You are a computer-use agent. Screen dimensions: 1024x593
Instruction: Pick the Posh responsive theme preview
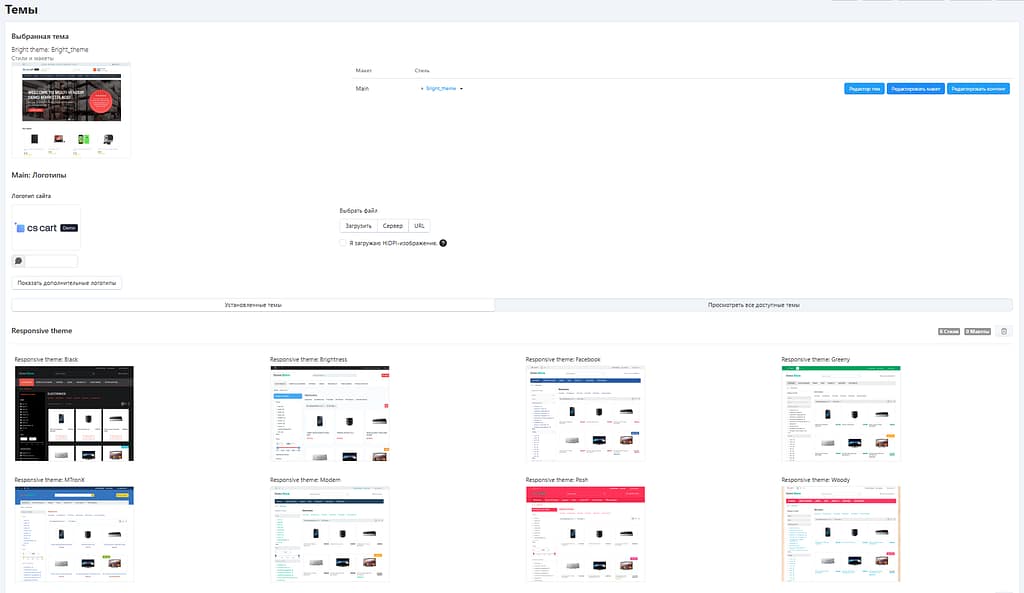pyautogui.click(x=585, y=533)
